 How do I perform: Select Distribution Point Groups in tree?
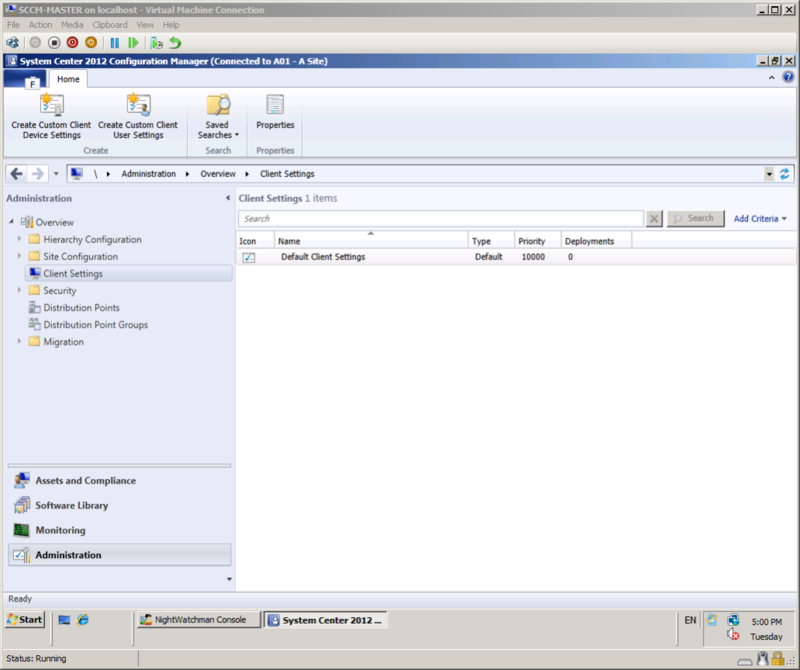(x=95, y=325)
